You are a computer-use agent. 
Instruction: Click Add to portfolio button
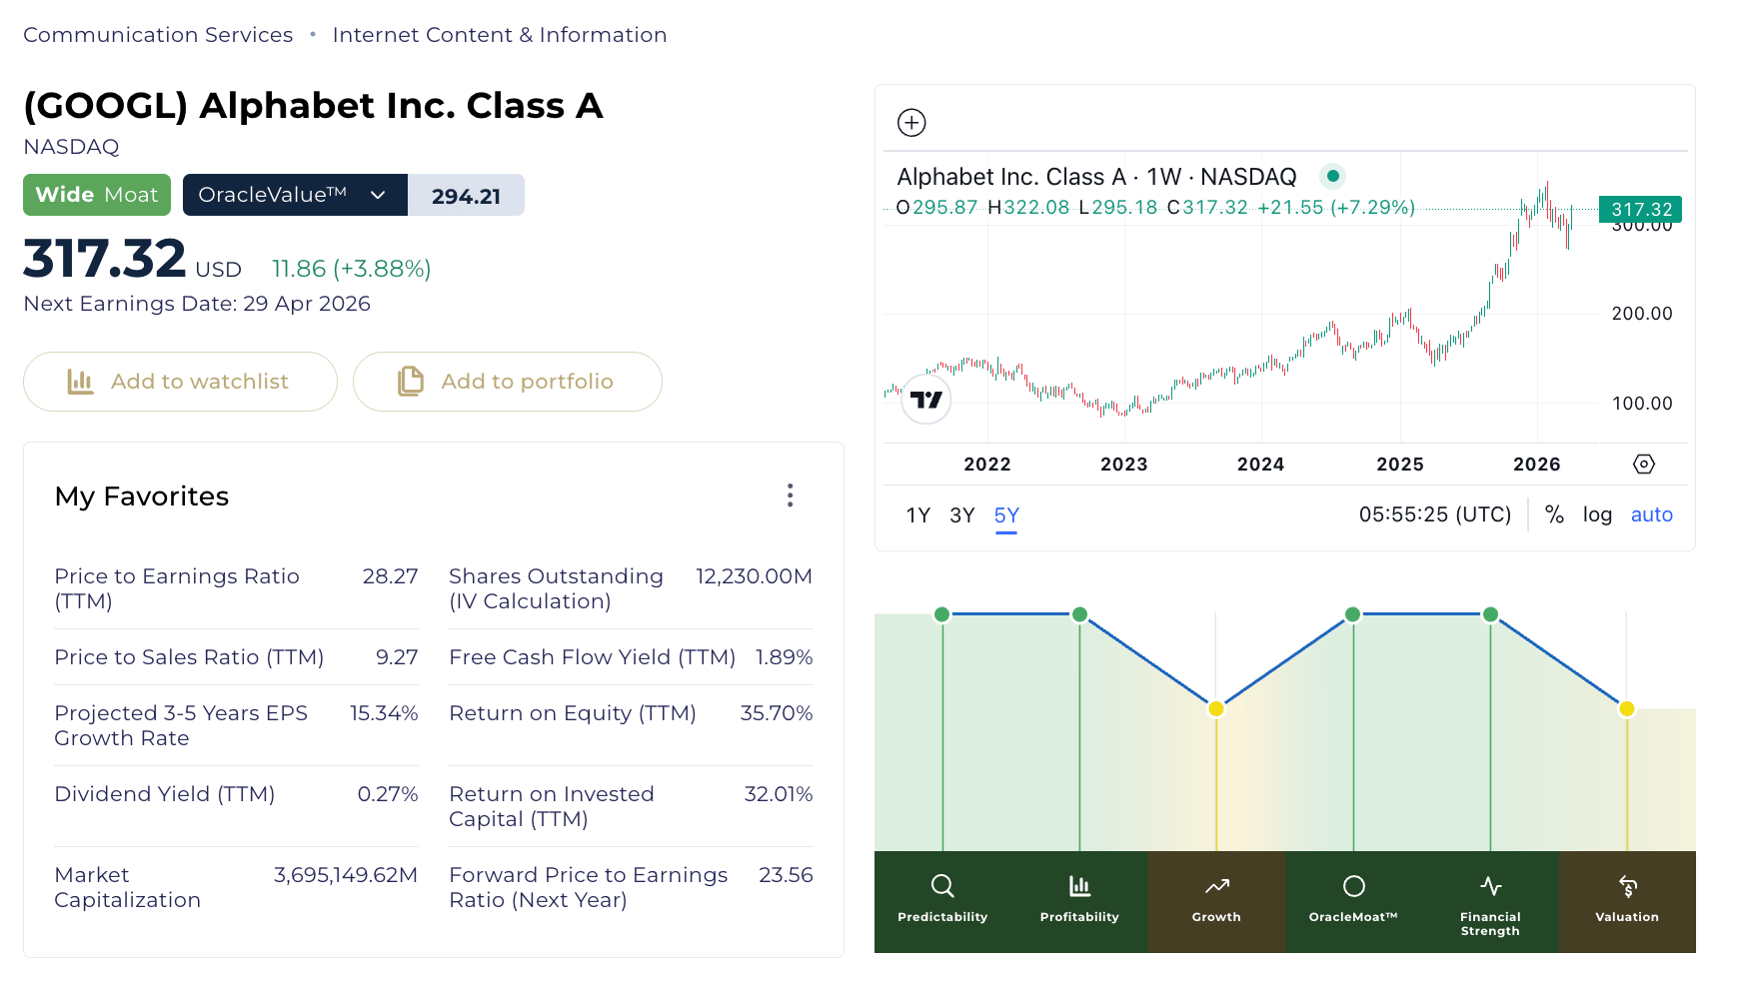tap(507, 382)
